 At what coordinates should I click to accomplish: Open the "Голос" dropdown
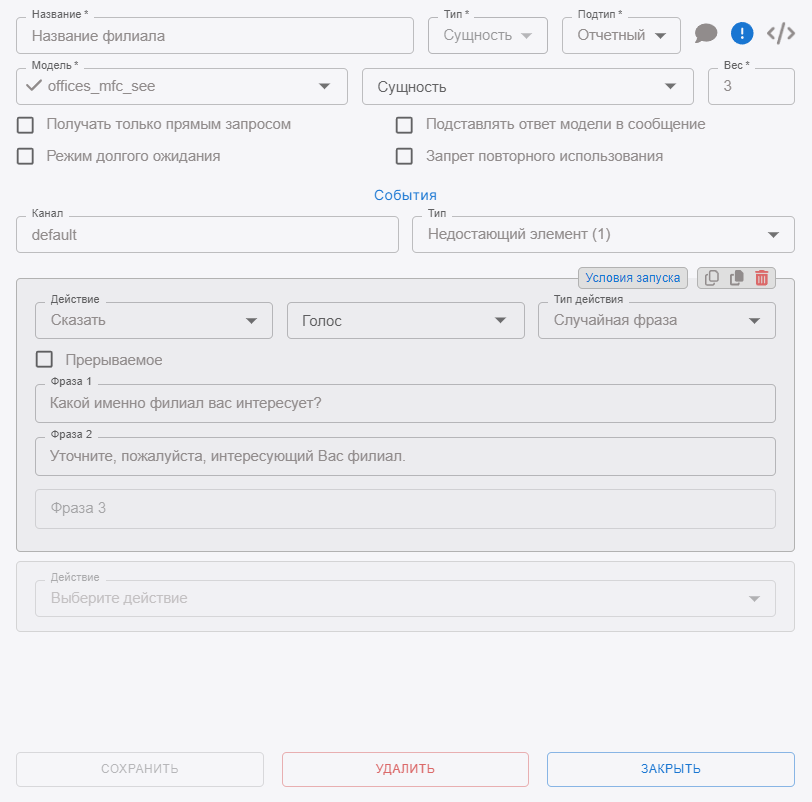click(405, 321)
